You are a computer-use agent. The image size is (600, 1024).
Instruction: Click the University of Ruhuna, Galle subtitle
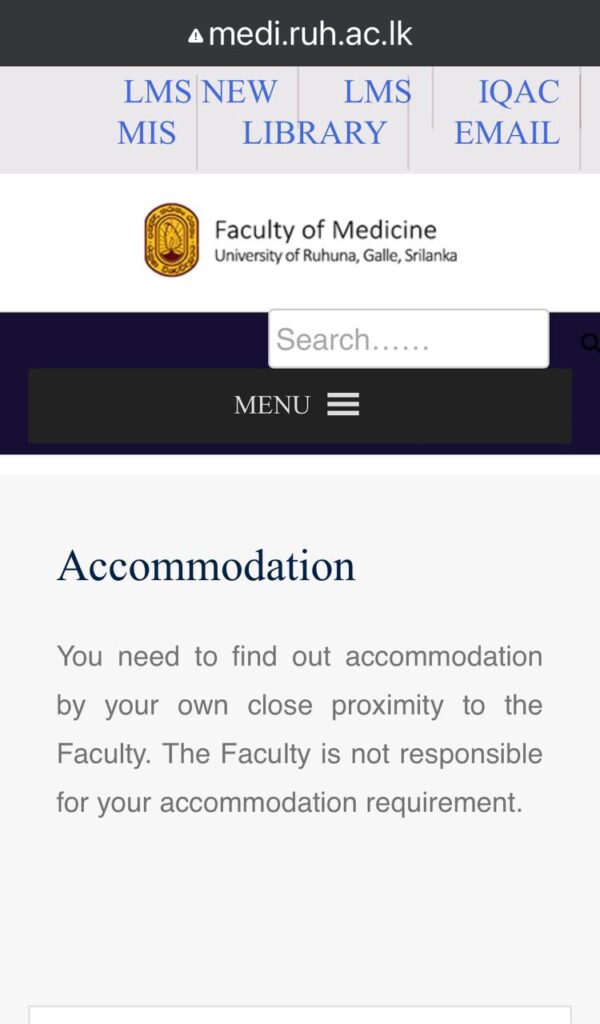coord(335,256)
